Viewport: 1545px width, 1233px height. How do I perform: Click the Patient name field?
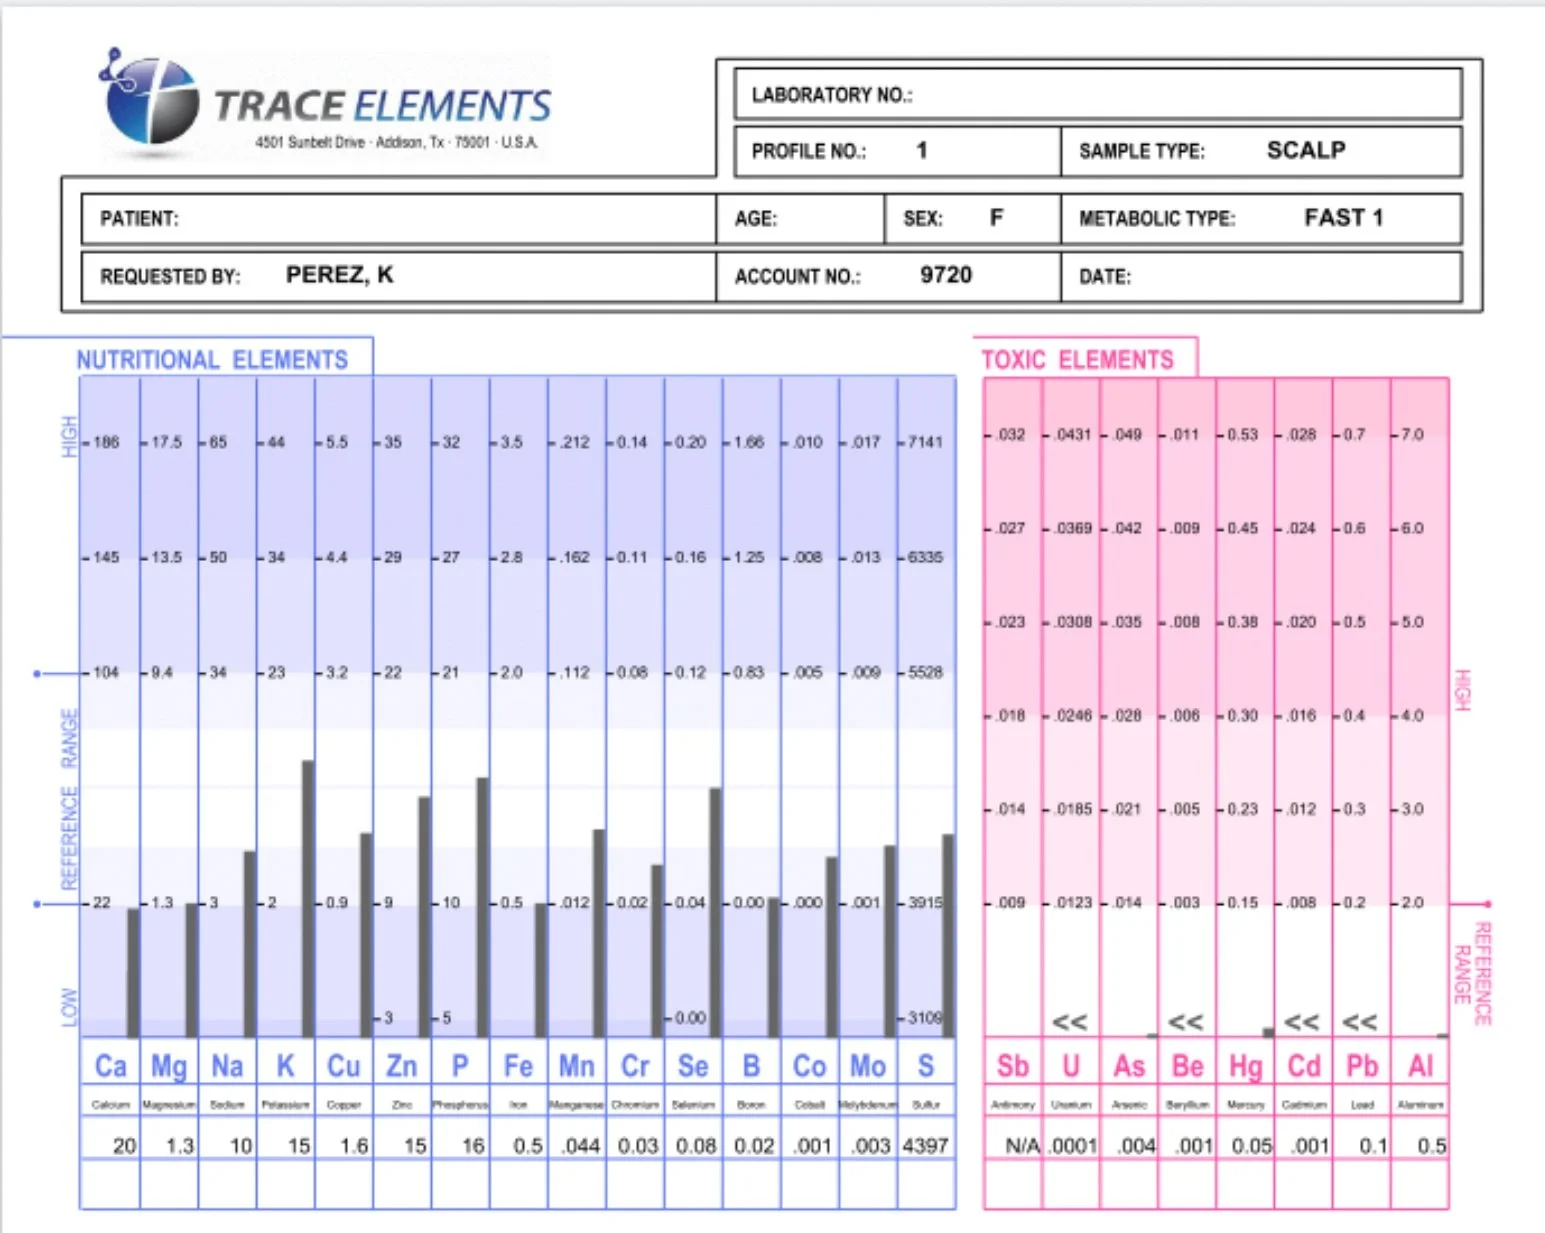pos(398,219)
